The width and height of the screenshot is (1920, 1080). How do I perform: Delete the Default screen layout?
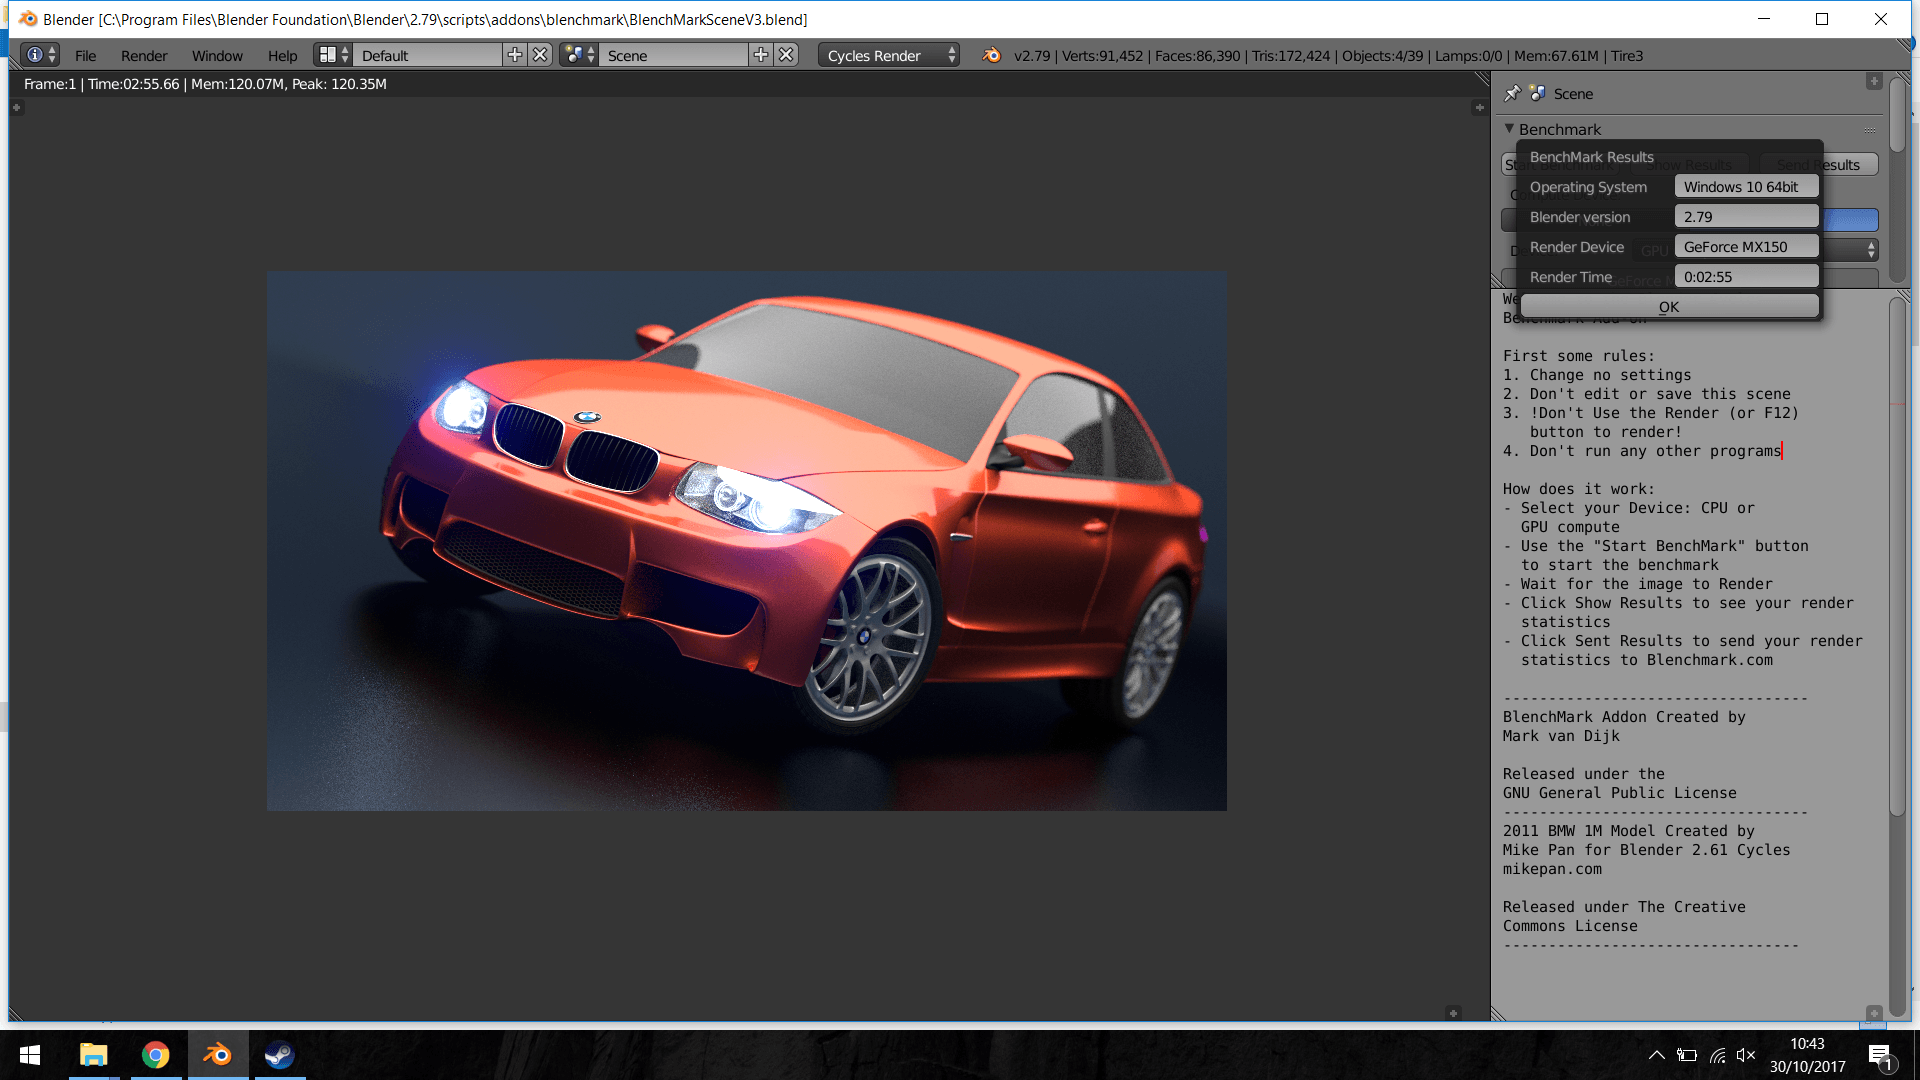click(540, 55)
